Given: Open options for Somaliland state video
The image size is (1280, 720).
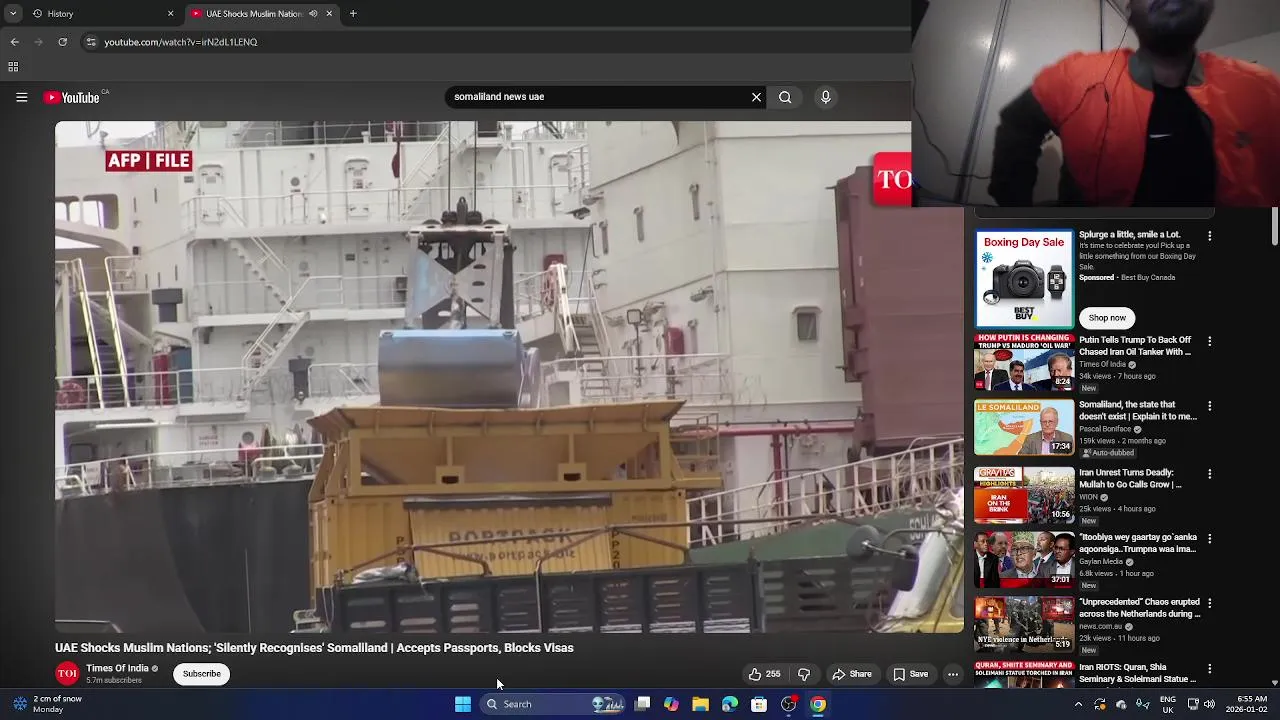Looking at the screenshot, I should coord(1210,406).
